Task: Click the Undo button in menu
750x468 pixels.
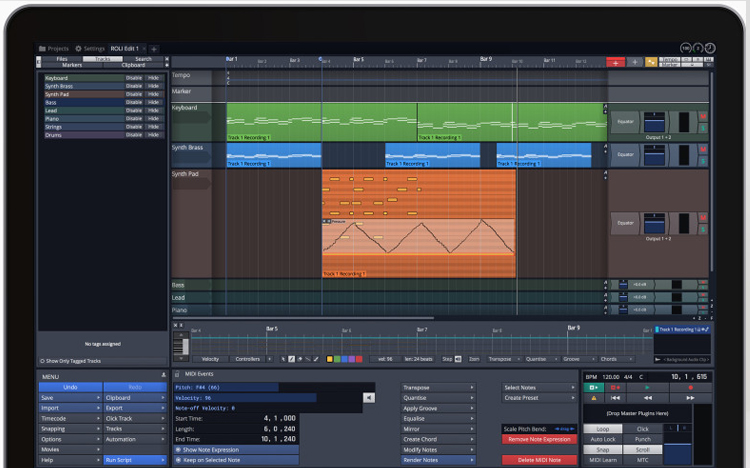Action: (70, 387)
